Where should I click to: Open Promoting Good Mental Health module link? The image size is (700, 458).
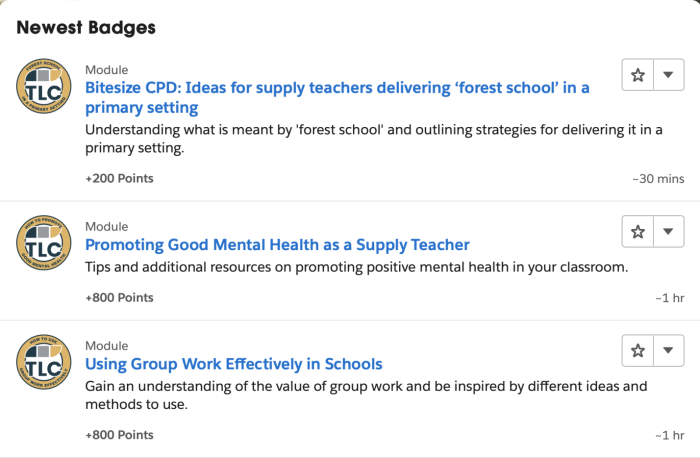277,245
